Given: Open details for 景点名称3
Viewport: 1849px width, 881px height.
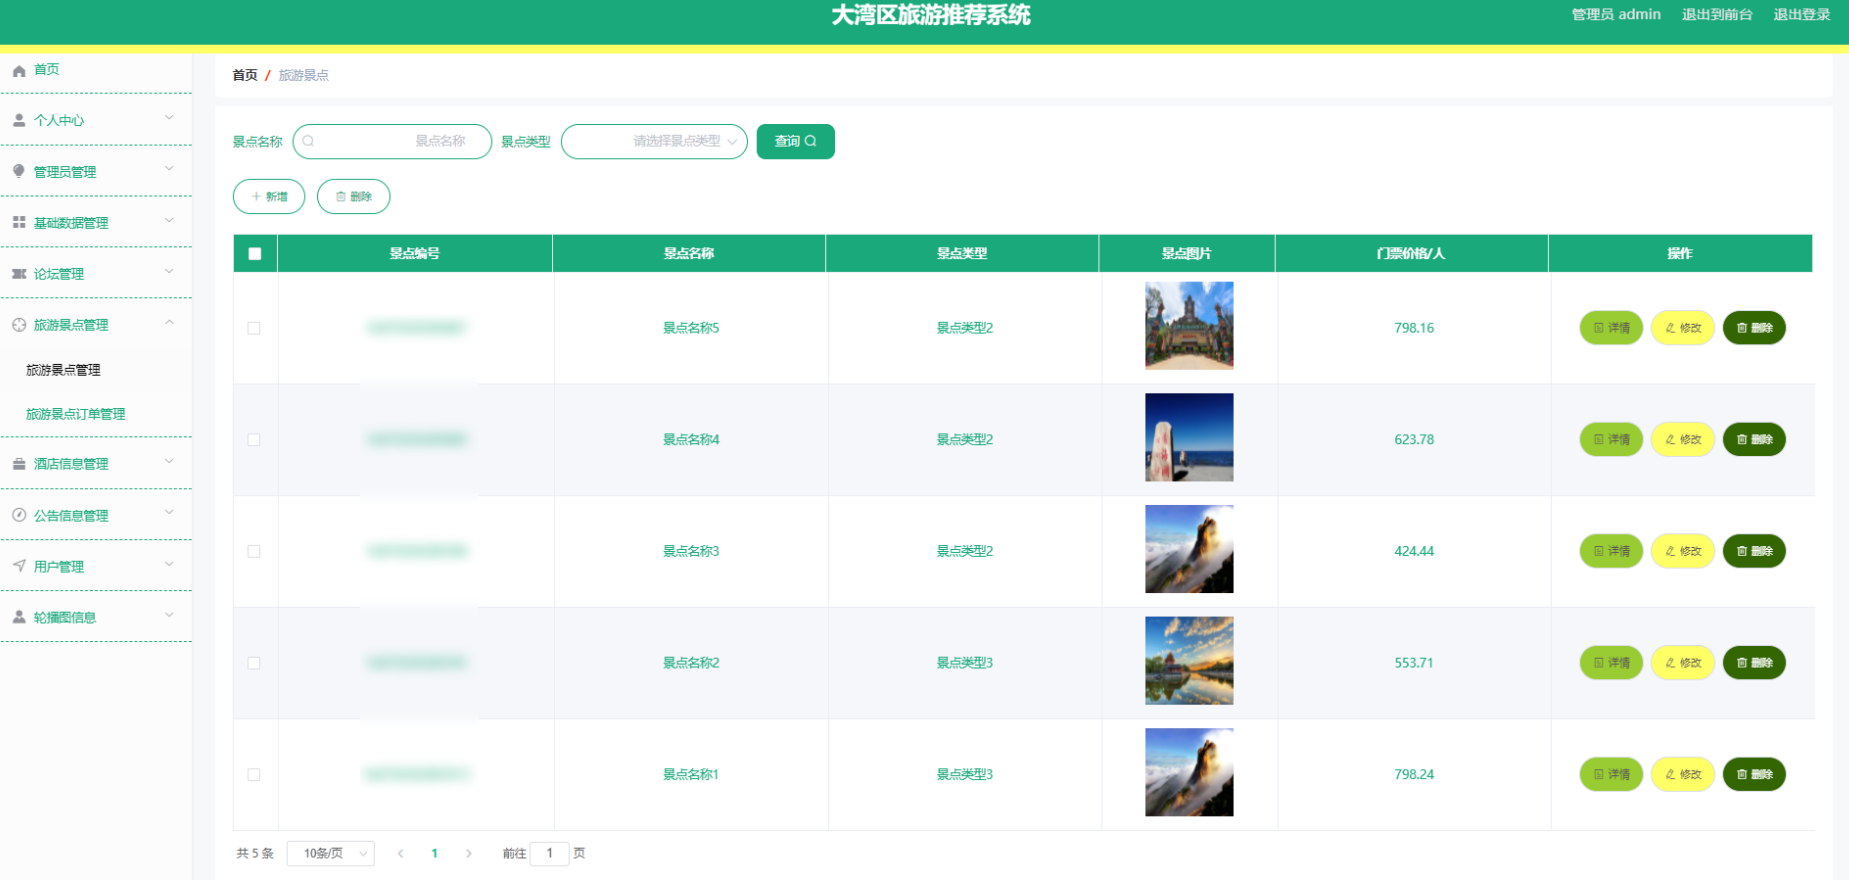Looking at the screenshot, I should tap(1611, 551).
